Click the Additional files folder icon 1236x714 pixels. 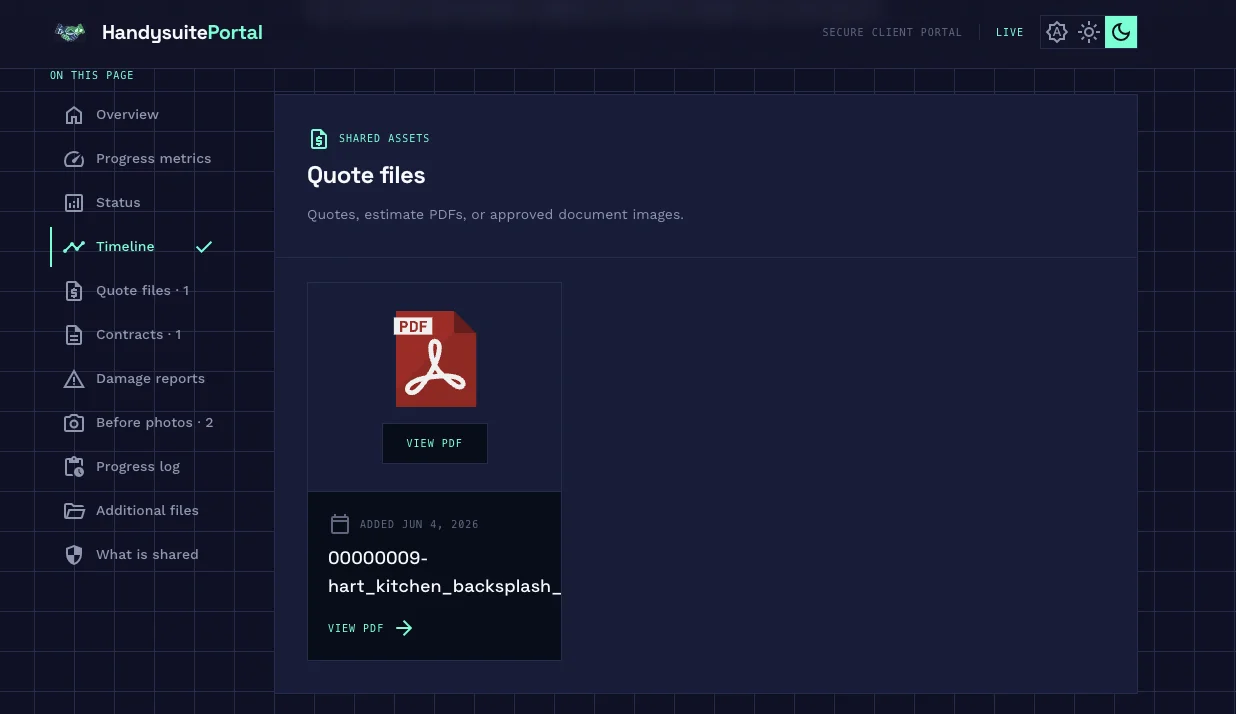pyautogui.click(x=74, y=511)
